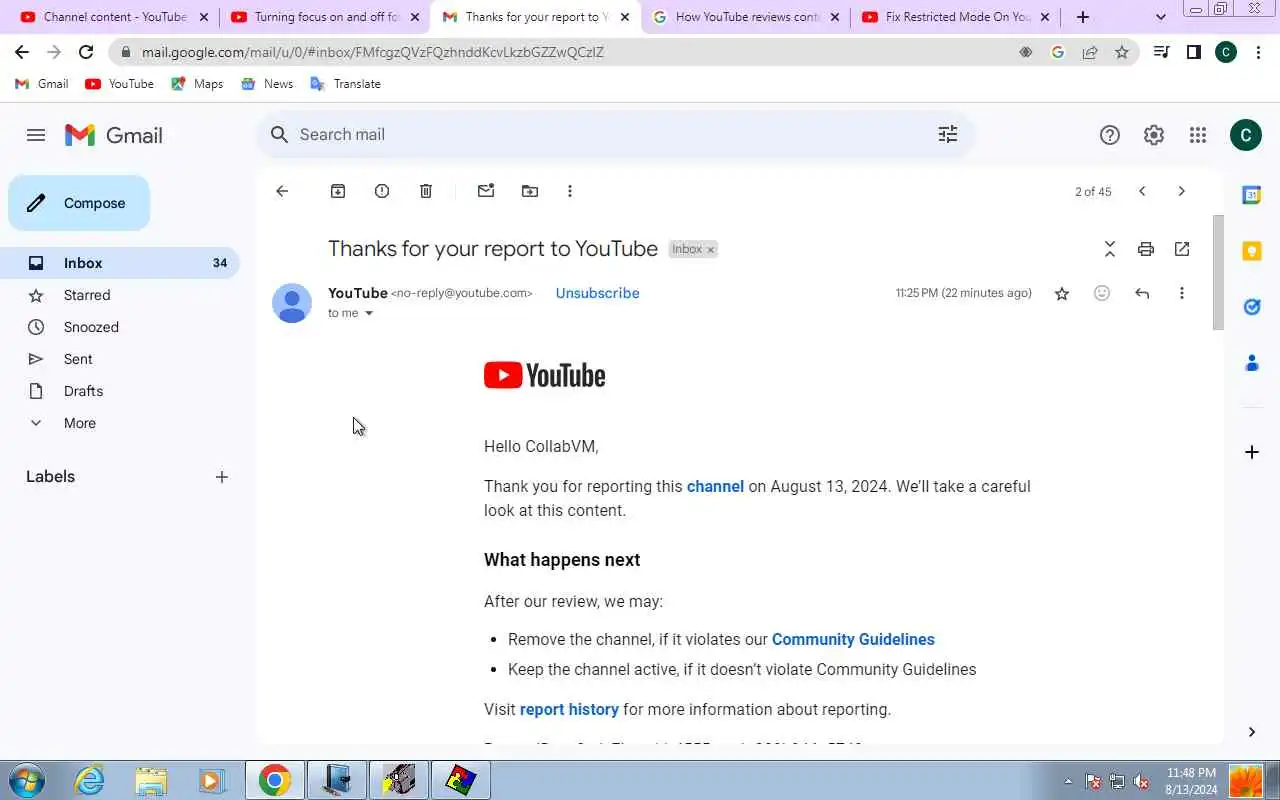Open Contacts side panel
The width and height of the screenshot is (1280, 800).
tap(1252, 363)
